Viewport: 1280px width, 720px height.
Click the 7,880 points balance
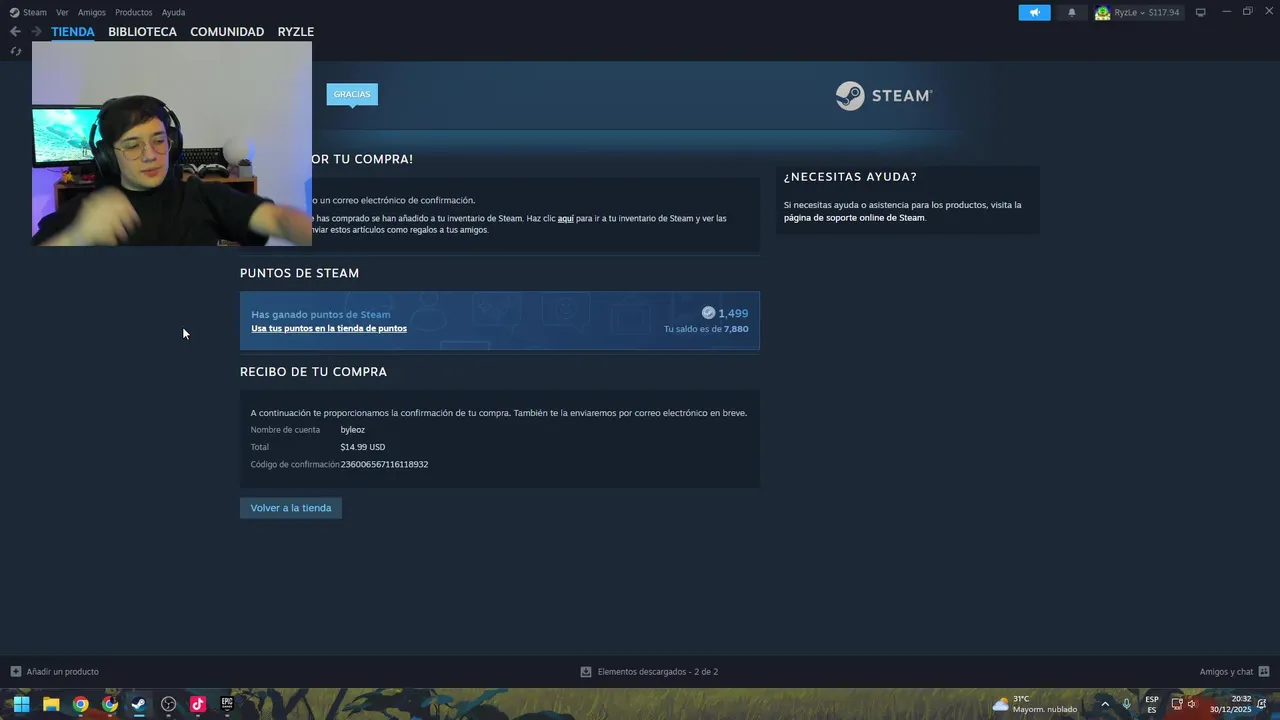point(736,329)
